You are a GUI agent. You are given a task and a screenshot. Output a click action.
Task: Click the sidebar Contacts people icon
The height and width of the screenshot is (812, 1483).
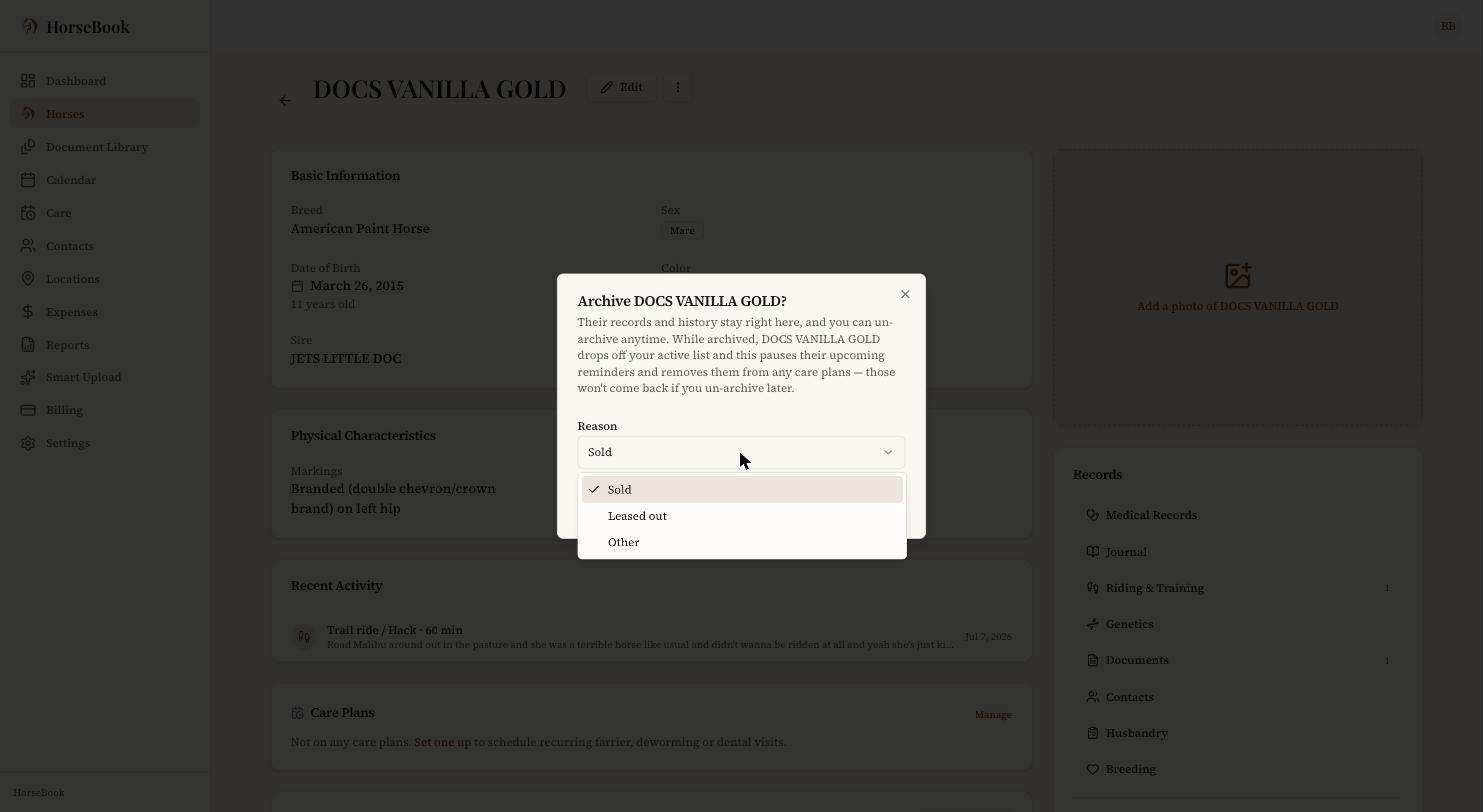pyautogui.click(x=28, y=246)
